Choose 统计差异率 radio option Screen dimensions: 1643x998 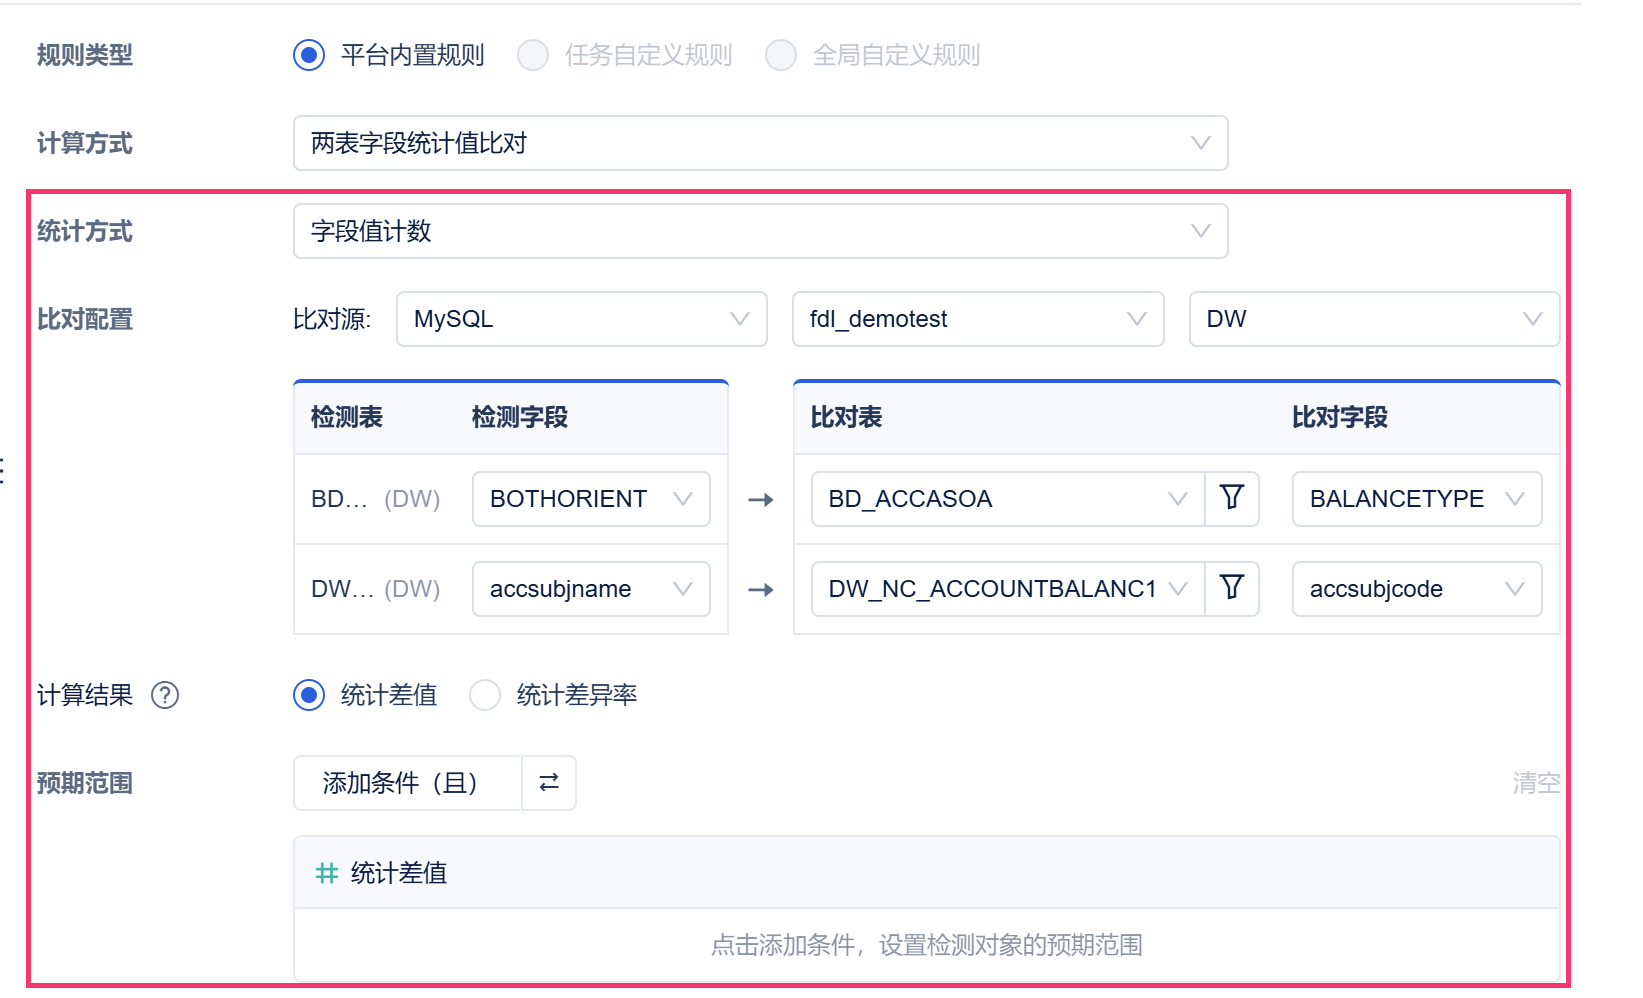coord(485,695)
